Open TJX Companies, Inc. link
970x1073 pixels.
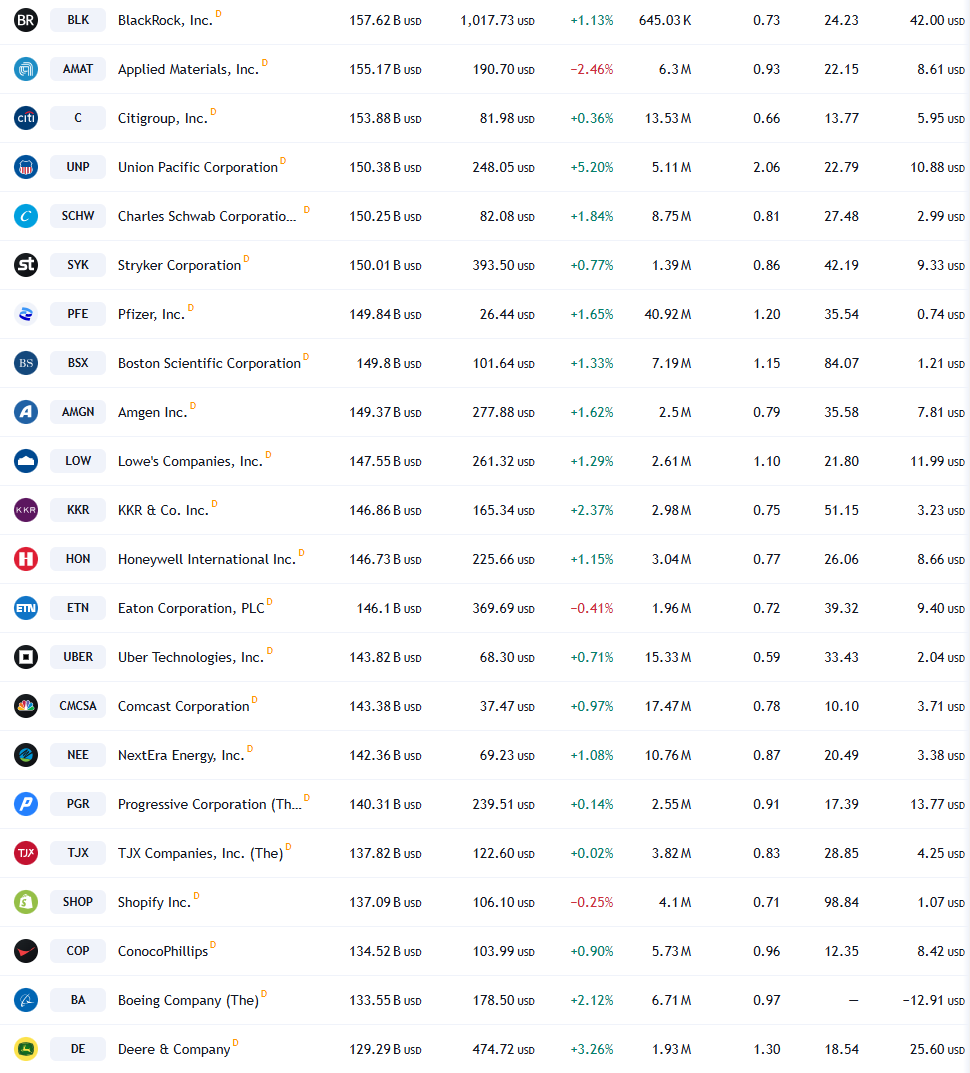click(x=201, y=853)
